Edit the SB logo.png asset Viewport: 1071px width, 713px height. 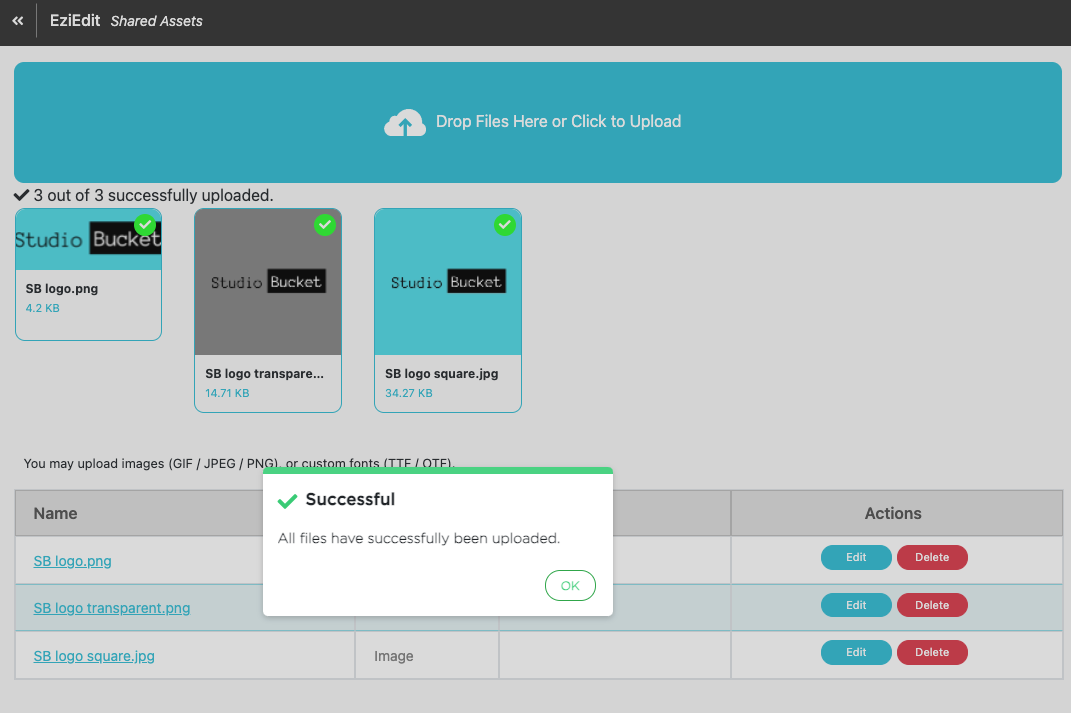(856, 557)
